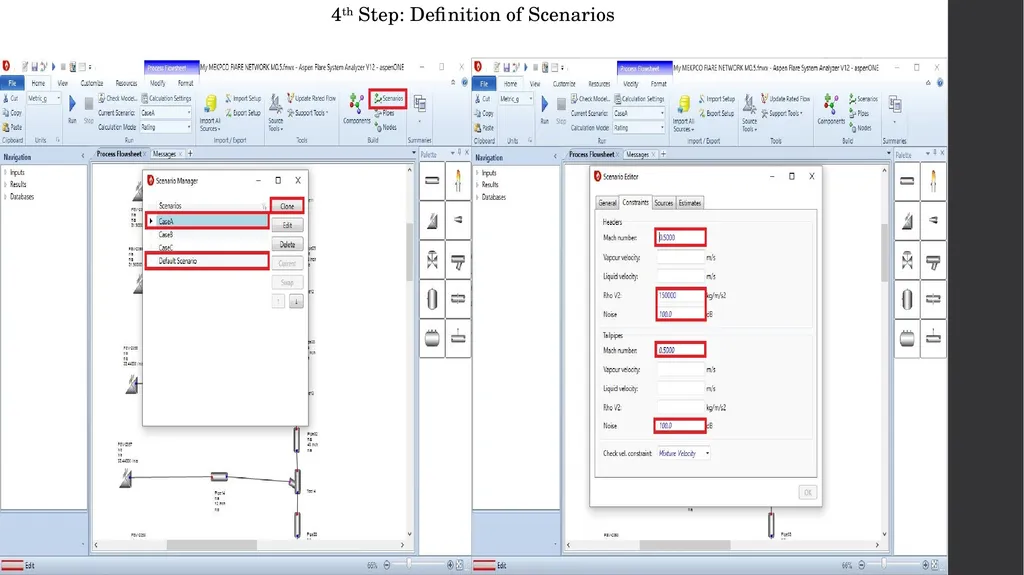Click Update Rated Flow in the Scenario Manager window ribbon
Screen dimensions: 1024x575
pyautogui.click(x=312, y=99)
